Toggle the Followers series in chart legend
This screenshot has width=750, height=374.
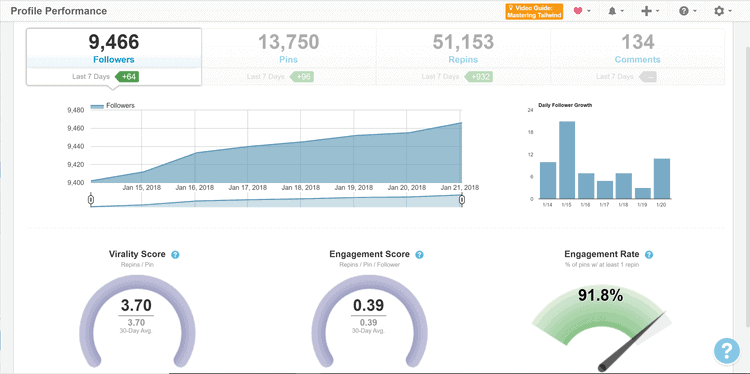coord(113,106)
